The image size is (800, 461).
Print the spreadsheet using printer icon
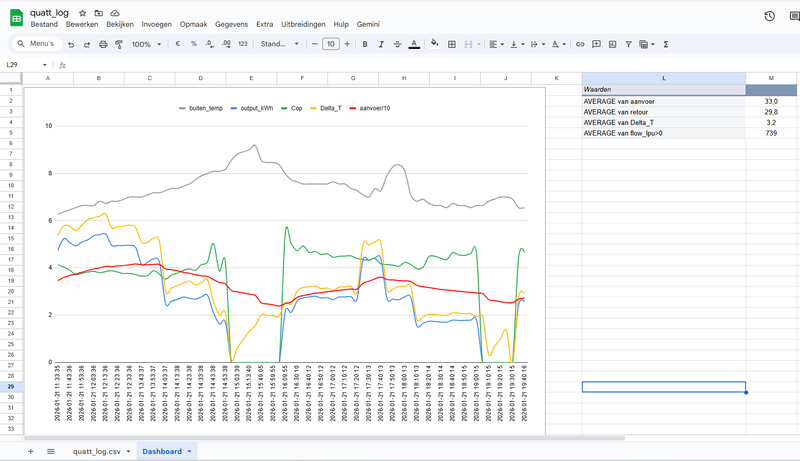click(x=103, y=44)
